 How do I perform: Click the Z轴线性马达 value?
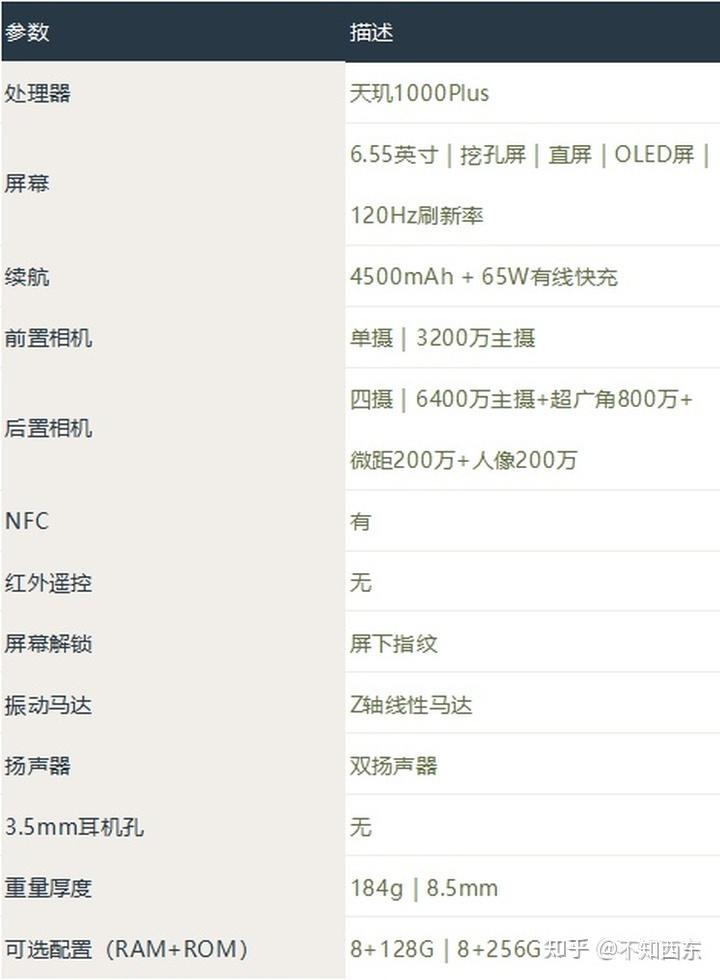410,705
